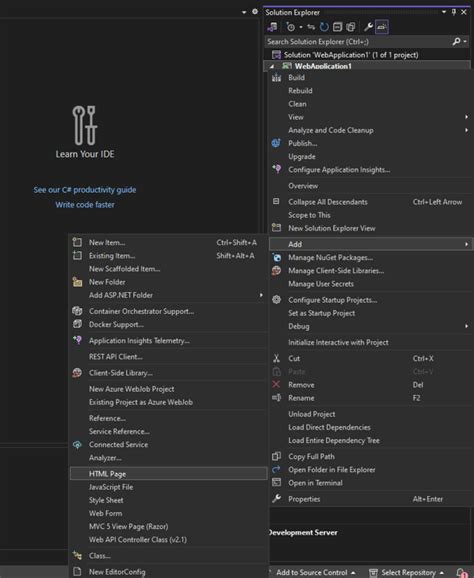Viewport: 474px width, 578px height.
Task: Choose Manage NuGet Packages from context menu
Action: coord(371,258)
